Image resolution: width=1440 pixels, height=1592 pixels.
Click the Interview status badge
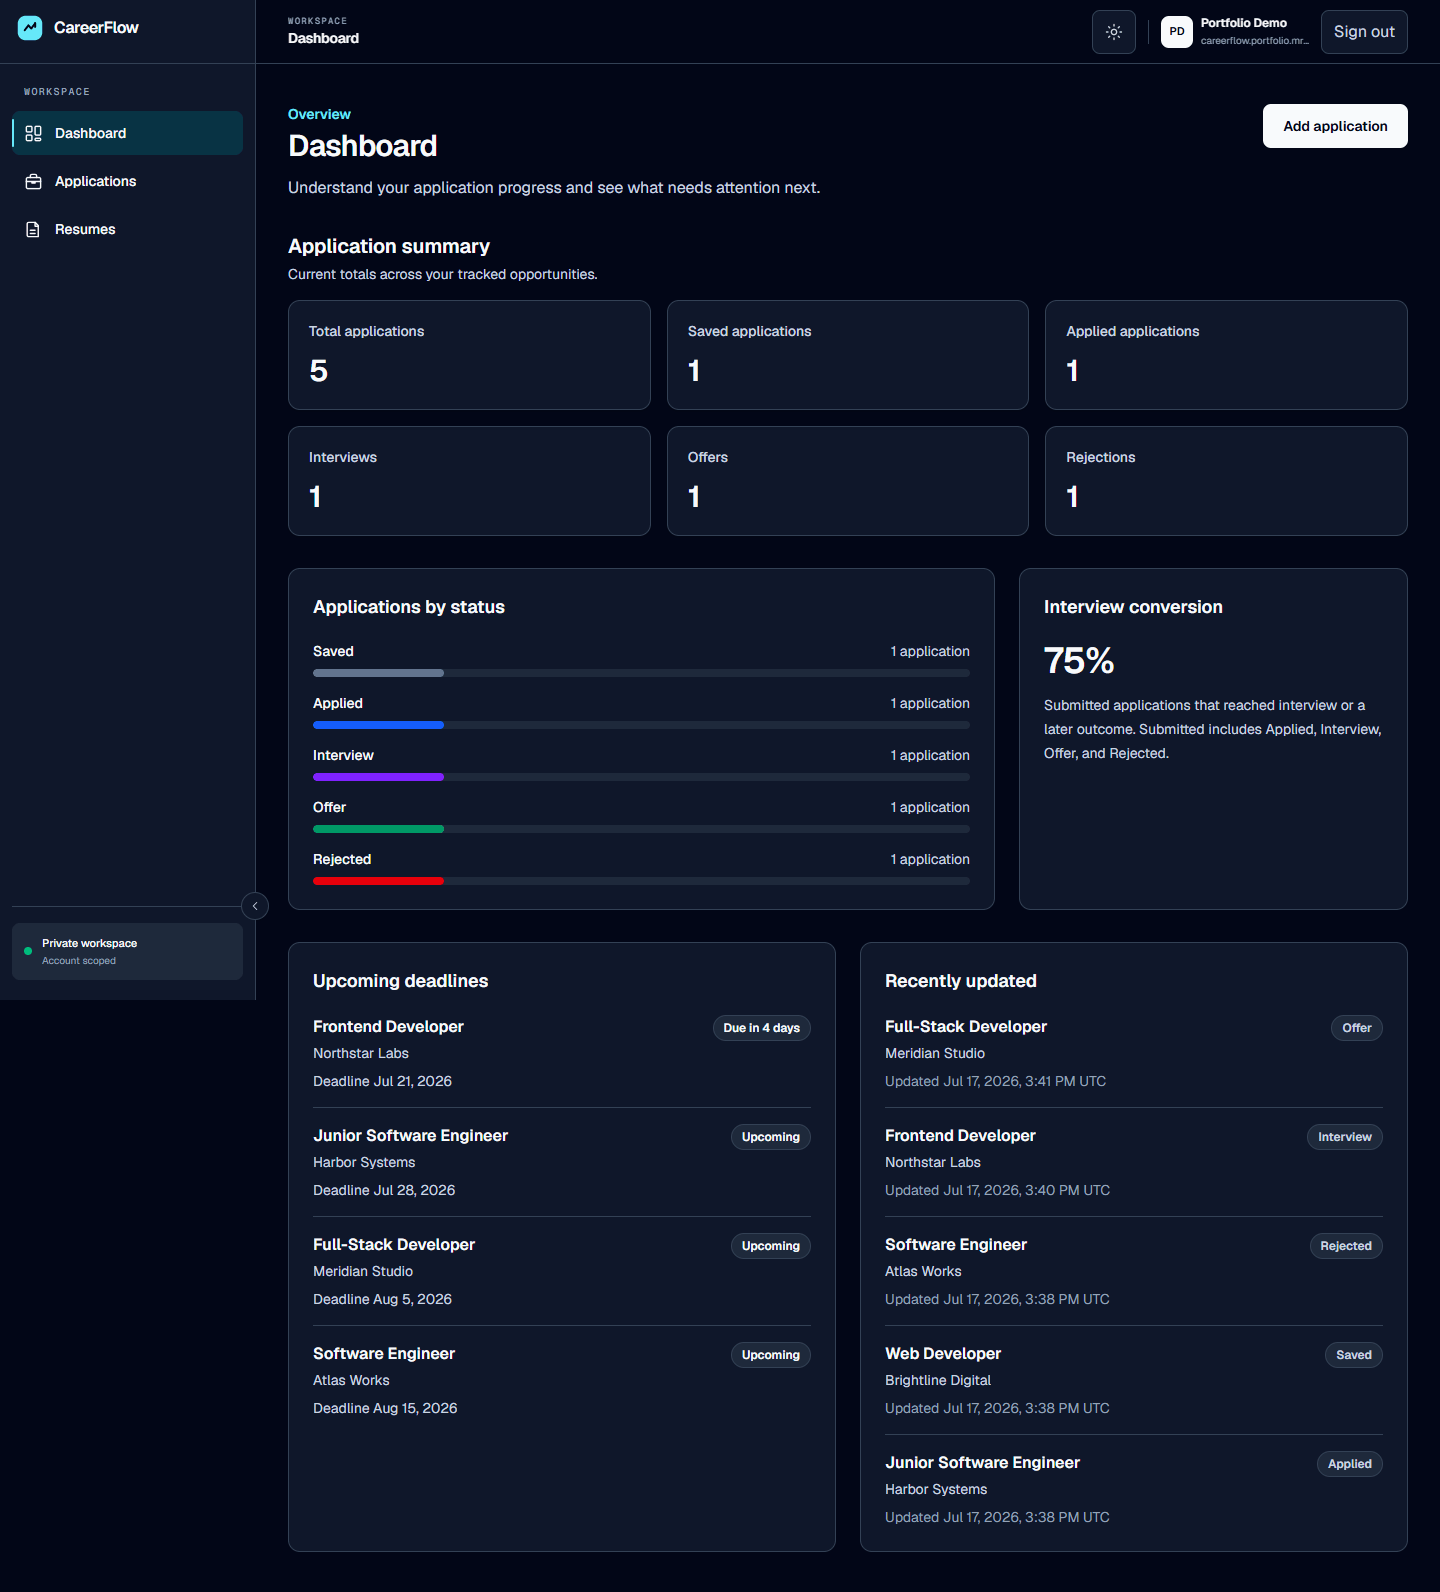(1344, 1137)
